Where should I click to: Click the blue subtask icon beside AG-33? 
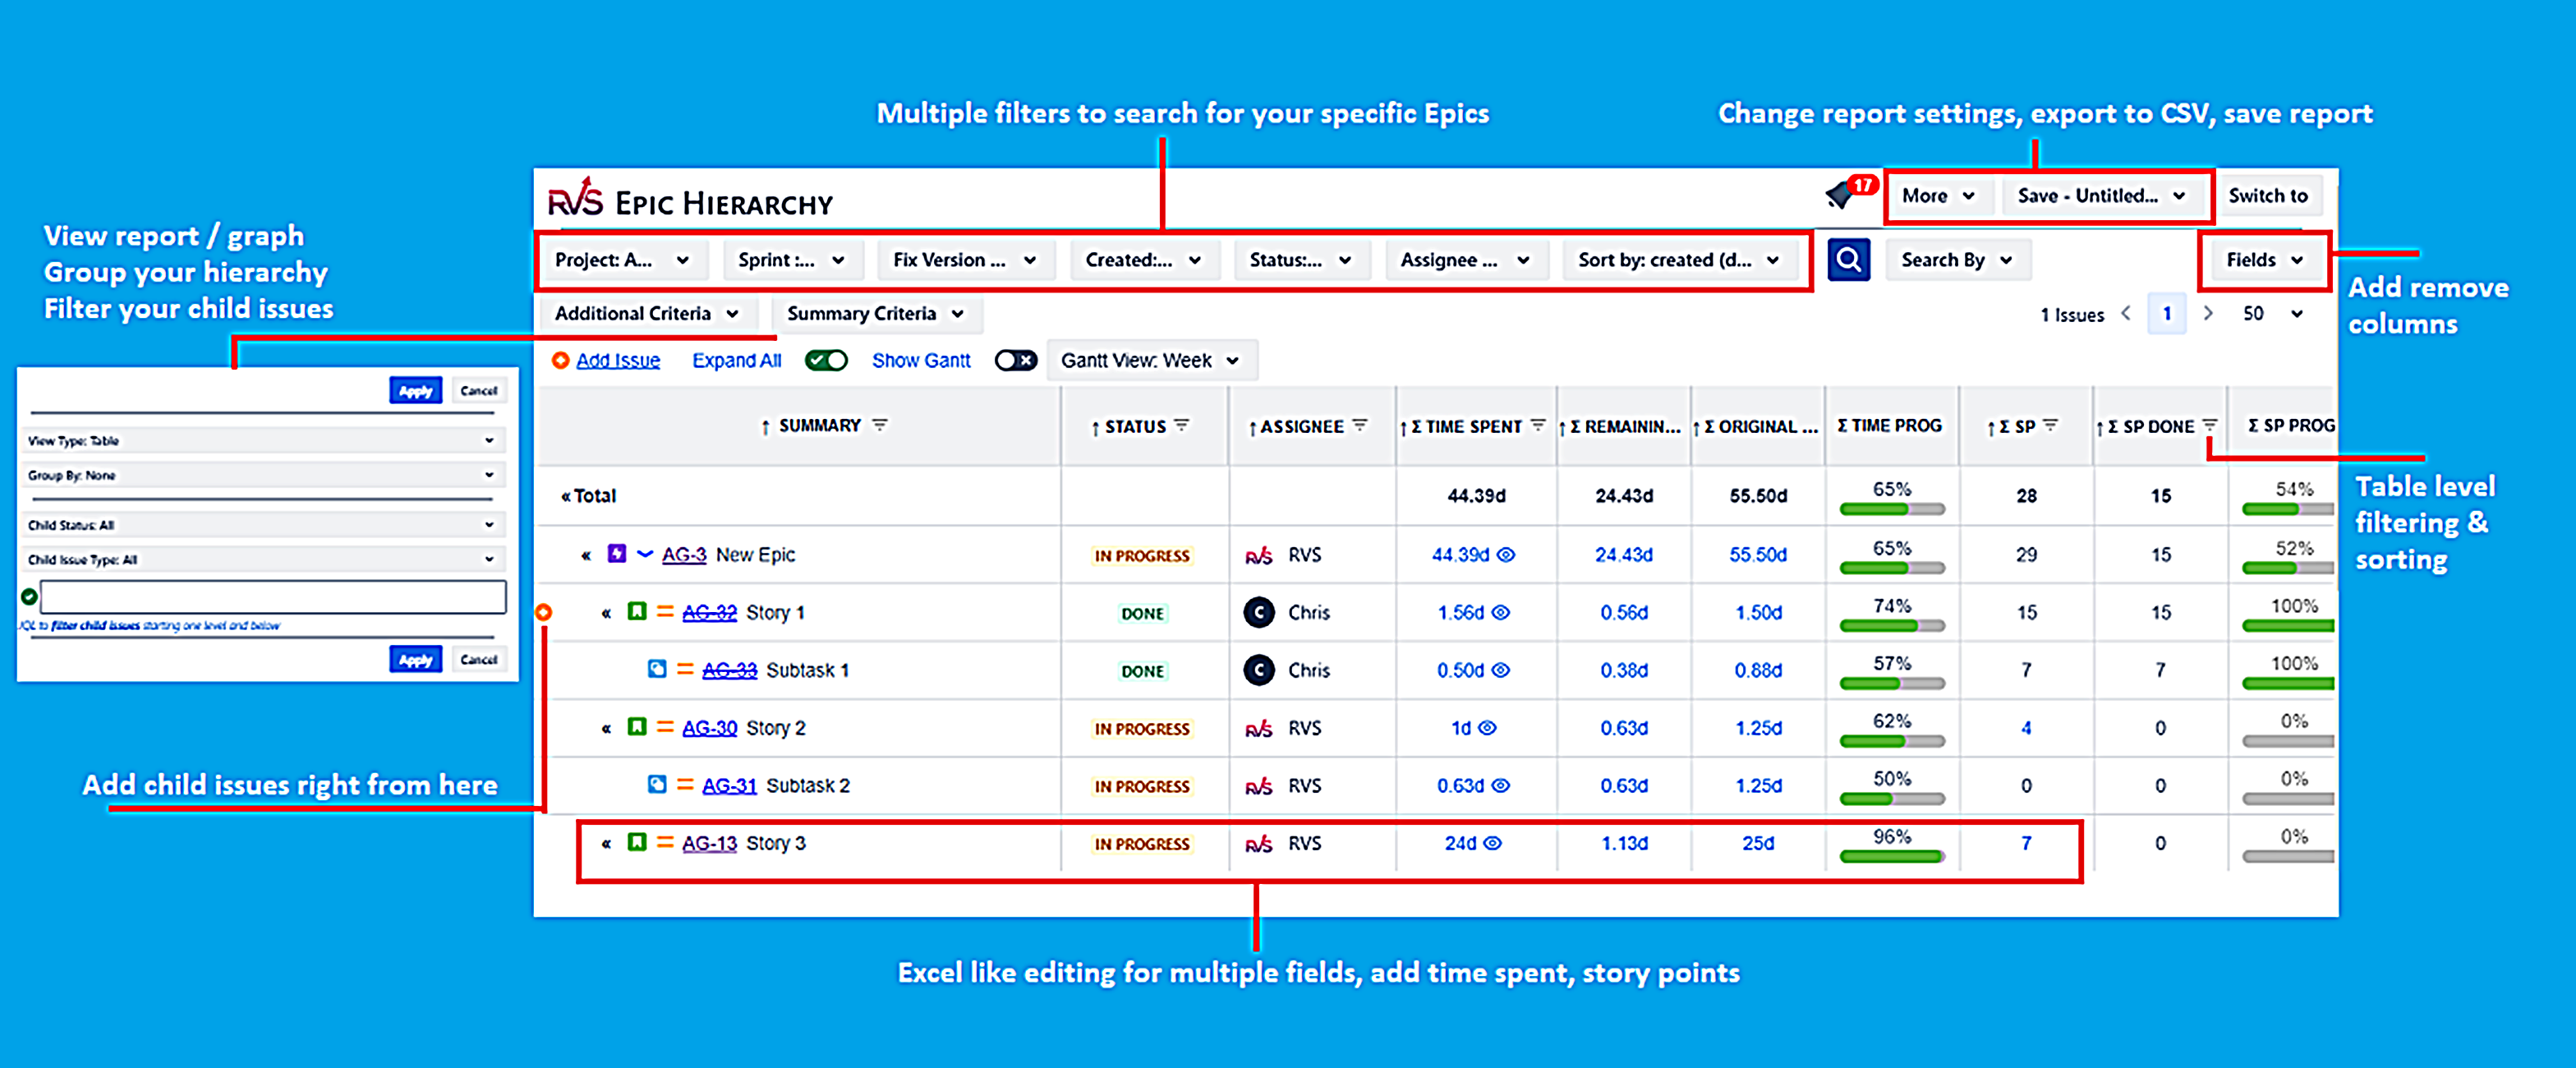tap(657, 670)
